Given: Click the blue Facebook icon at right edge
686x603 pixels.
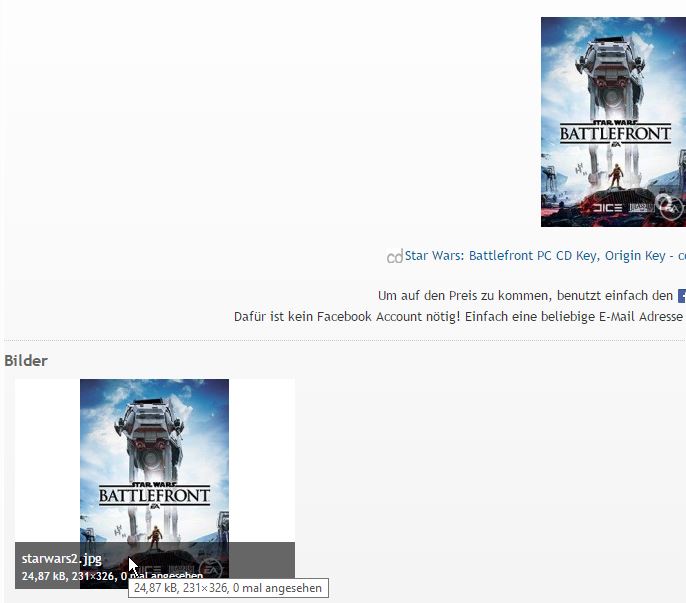Looking at the screenshot, I should 681,296.
